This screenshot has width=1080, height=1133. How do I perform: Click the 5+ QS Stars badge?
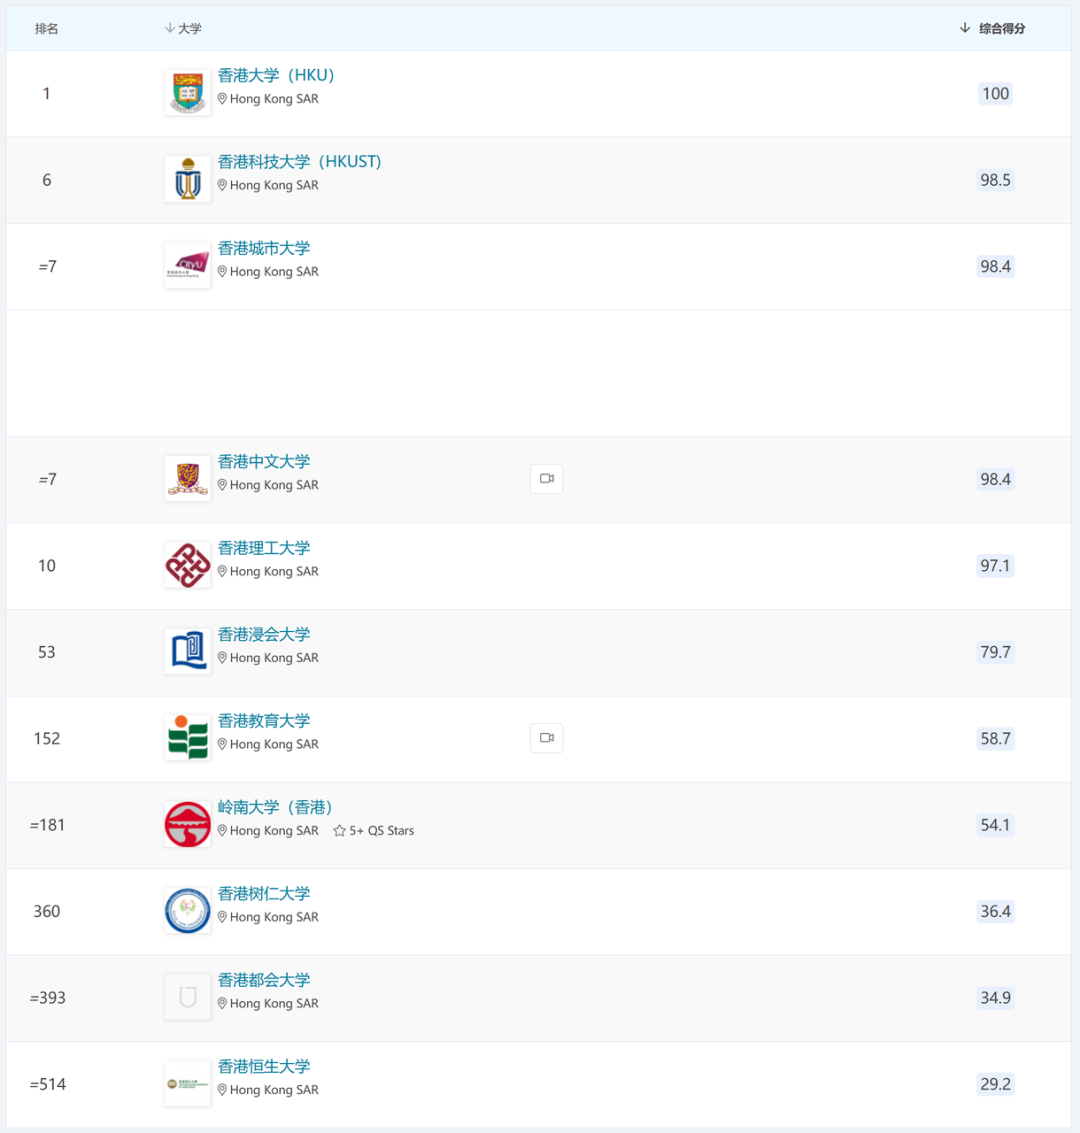click(374, 831)
